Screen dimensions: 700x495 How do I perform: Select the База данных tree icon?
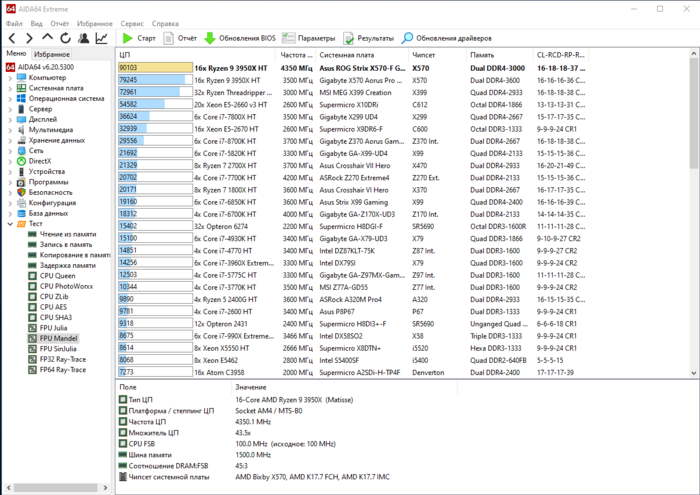21,213
